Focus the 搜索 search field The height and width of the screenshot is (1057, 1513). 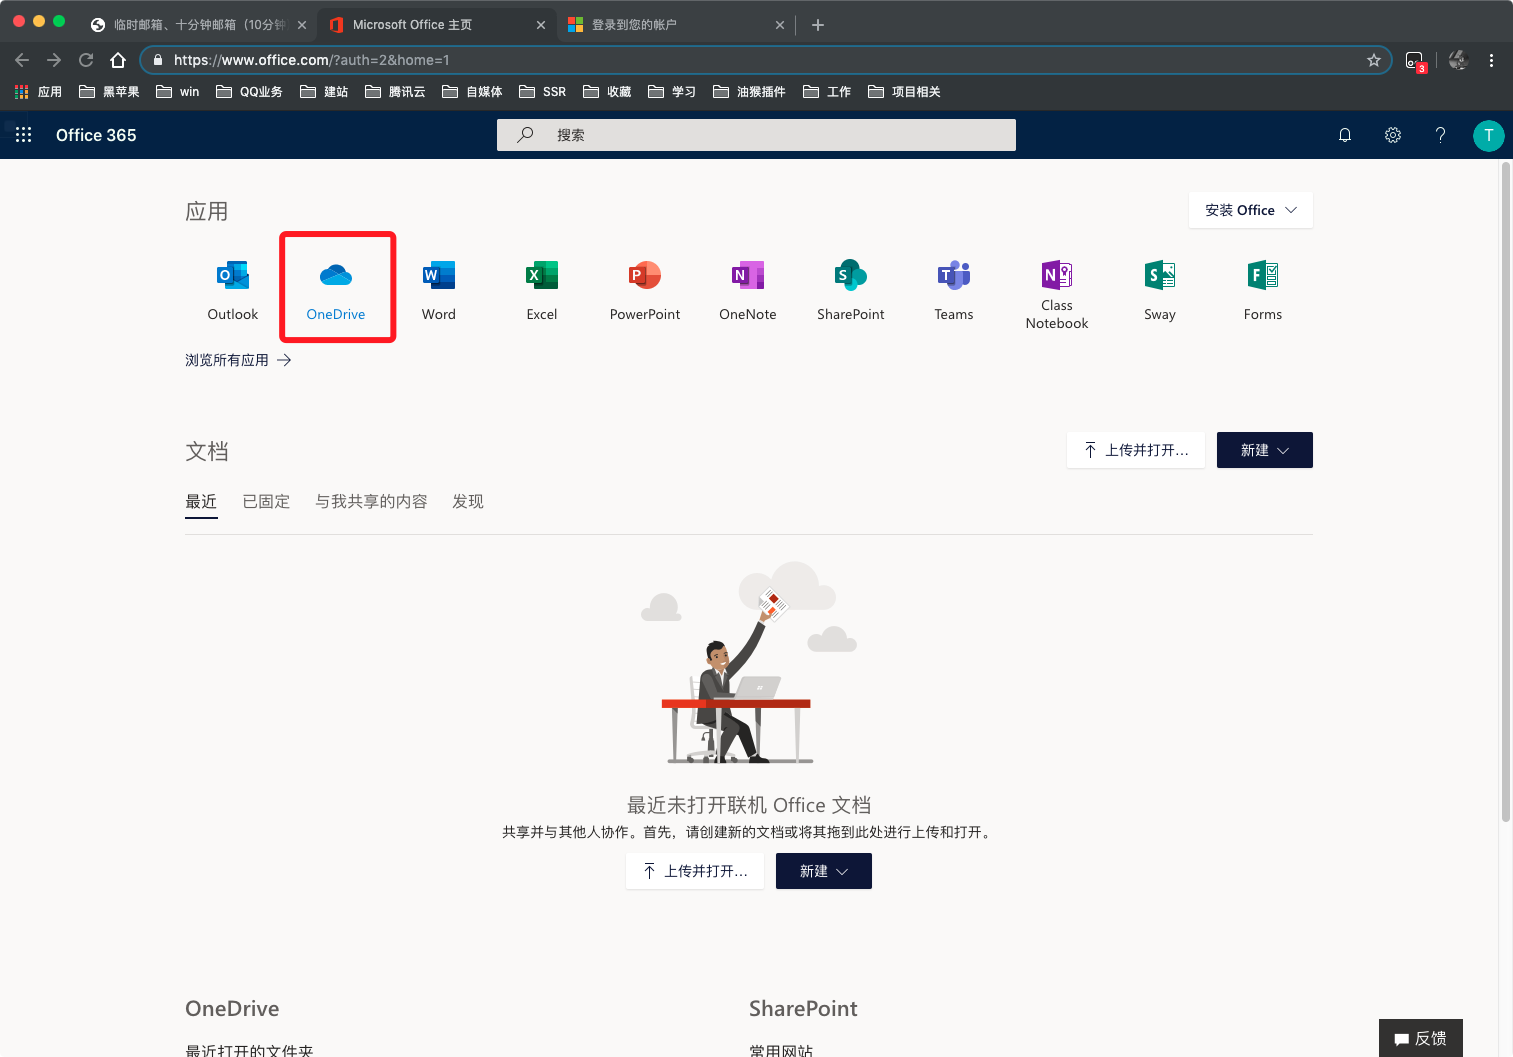click(756, 135)
